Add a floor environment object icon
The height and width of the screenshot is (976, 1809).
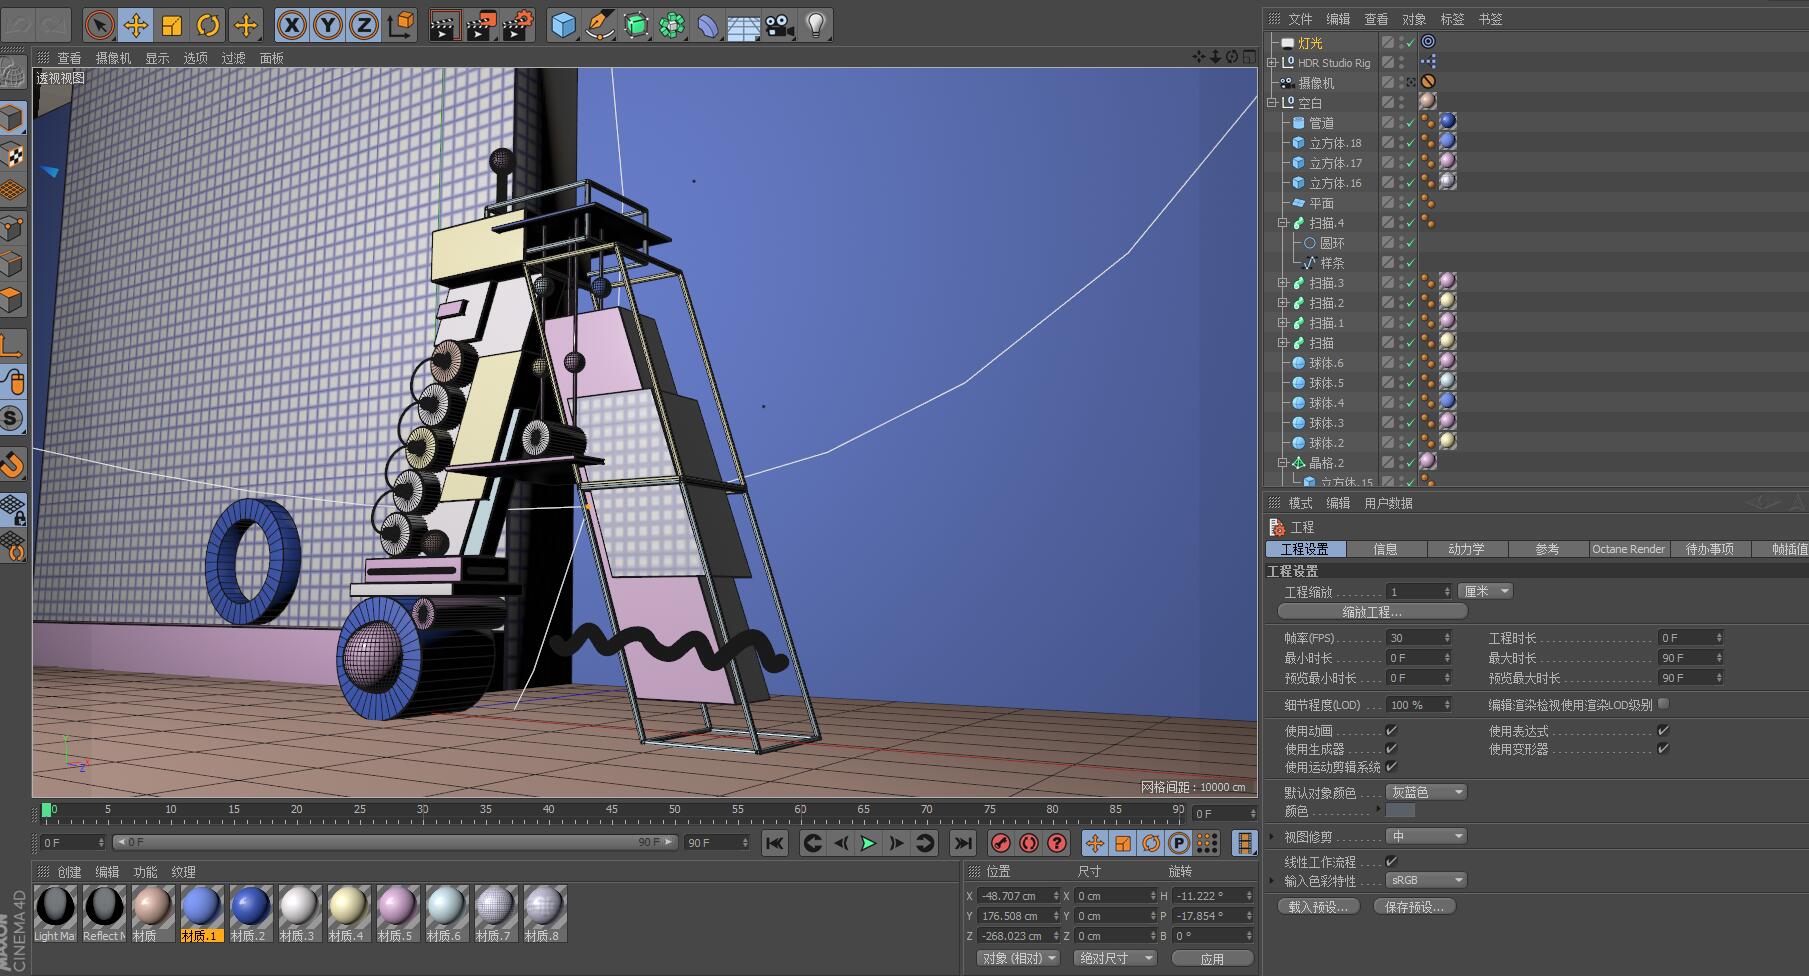pos(743,25)
